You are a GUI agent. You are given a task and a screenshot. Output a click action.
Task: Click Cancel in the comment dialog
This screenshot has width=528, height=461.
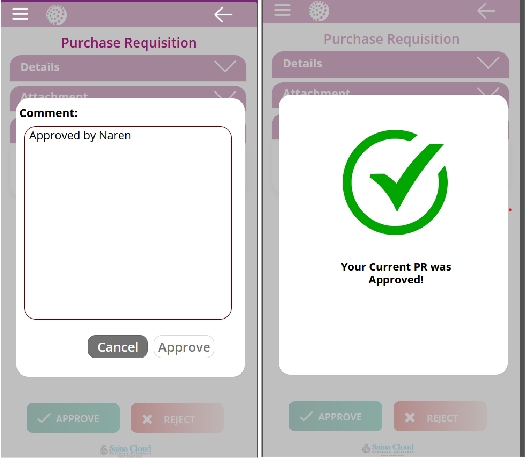[118, 347]
